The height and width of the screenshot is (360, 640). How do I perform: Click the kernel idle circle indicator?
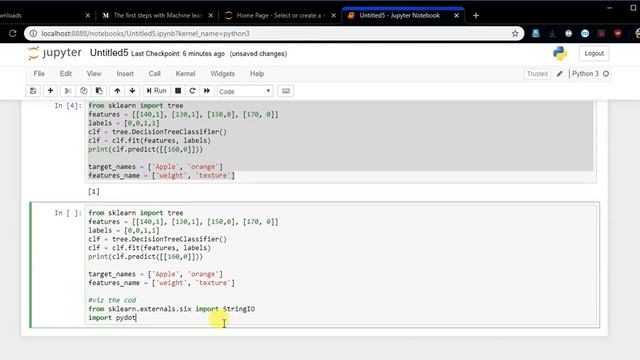606,74
